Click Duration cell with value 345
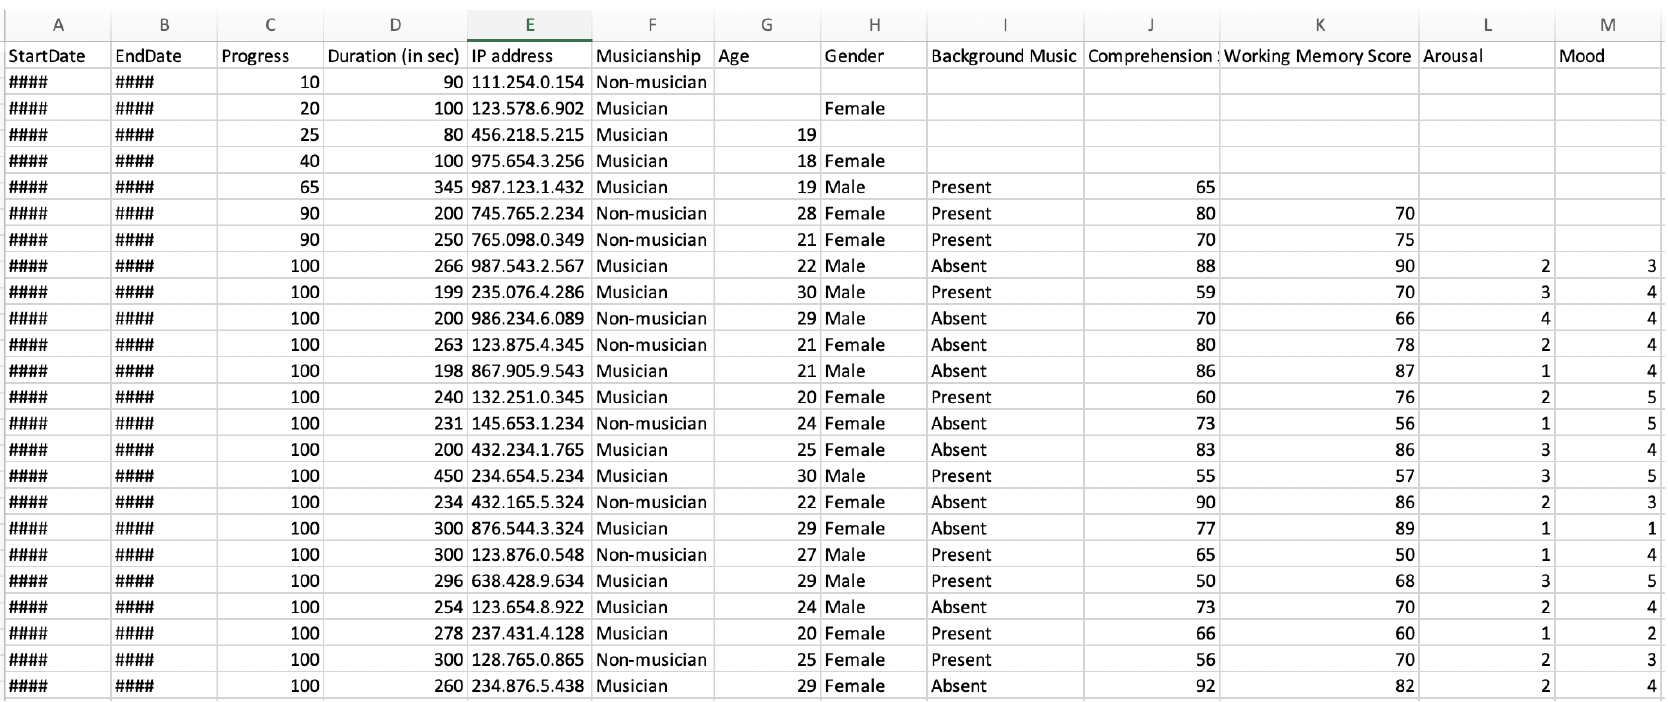This screenshot has width=1668, height=702. 395,187
